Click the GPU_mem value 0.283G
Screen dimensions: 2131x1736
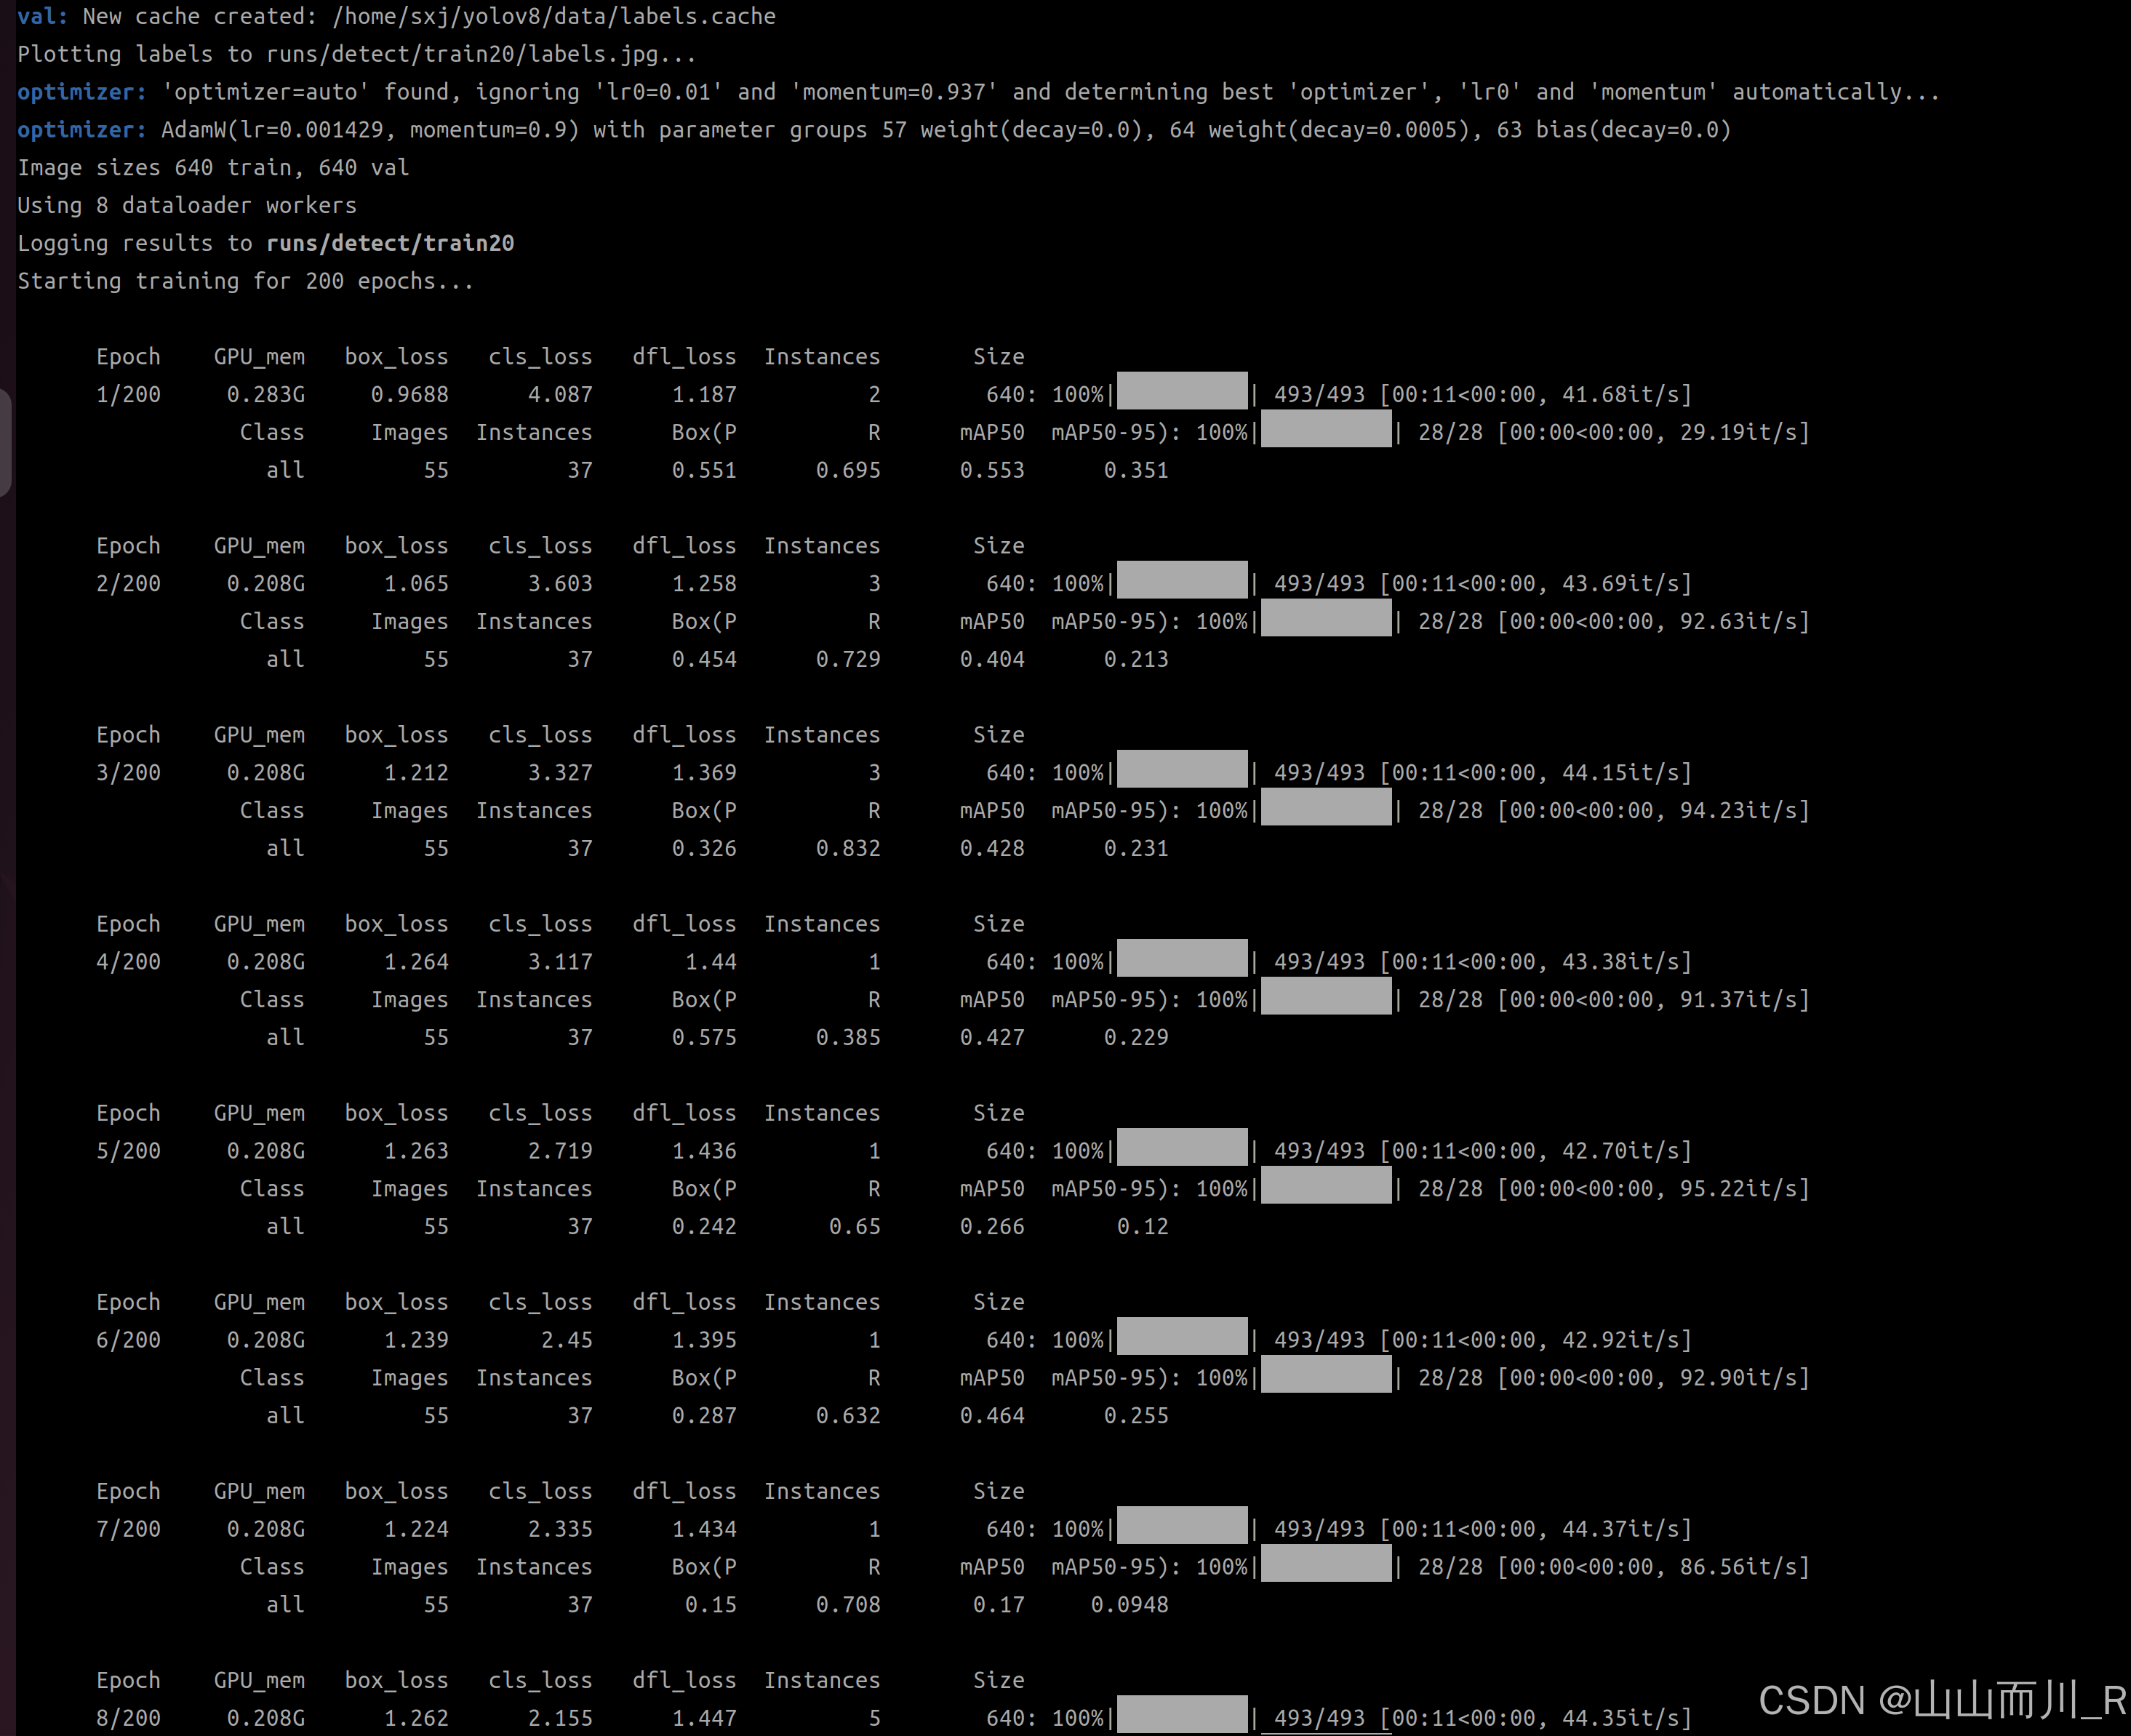click(266, 395)
